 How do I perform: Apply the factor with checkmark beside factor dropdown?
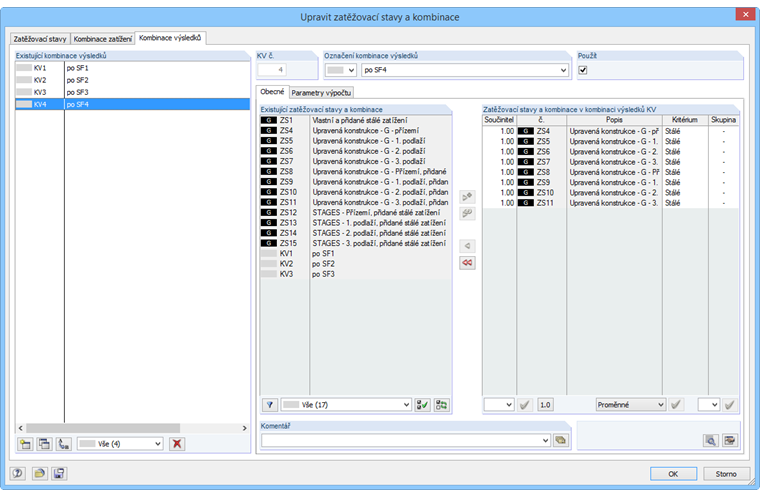tap(524, 405)
